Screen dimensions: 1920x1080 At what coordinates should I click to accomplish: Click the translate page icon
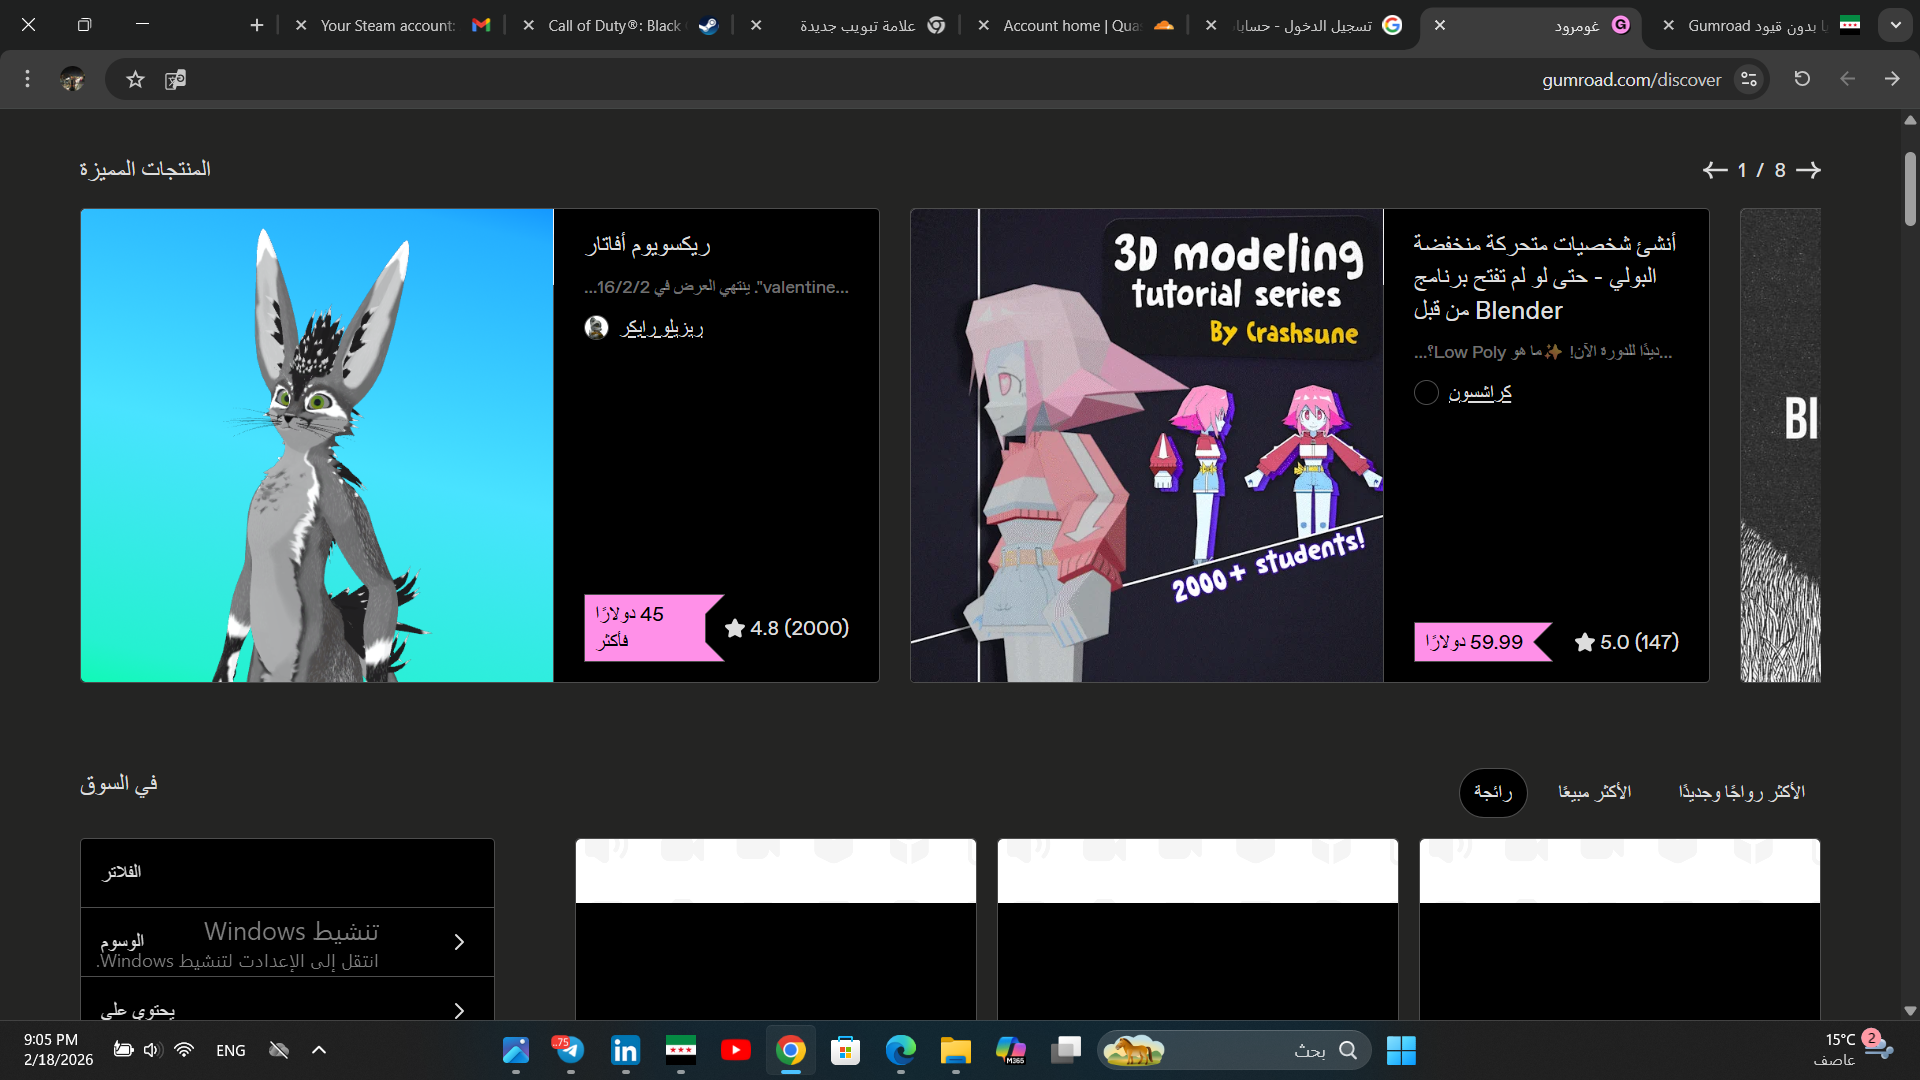[175, 79]
